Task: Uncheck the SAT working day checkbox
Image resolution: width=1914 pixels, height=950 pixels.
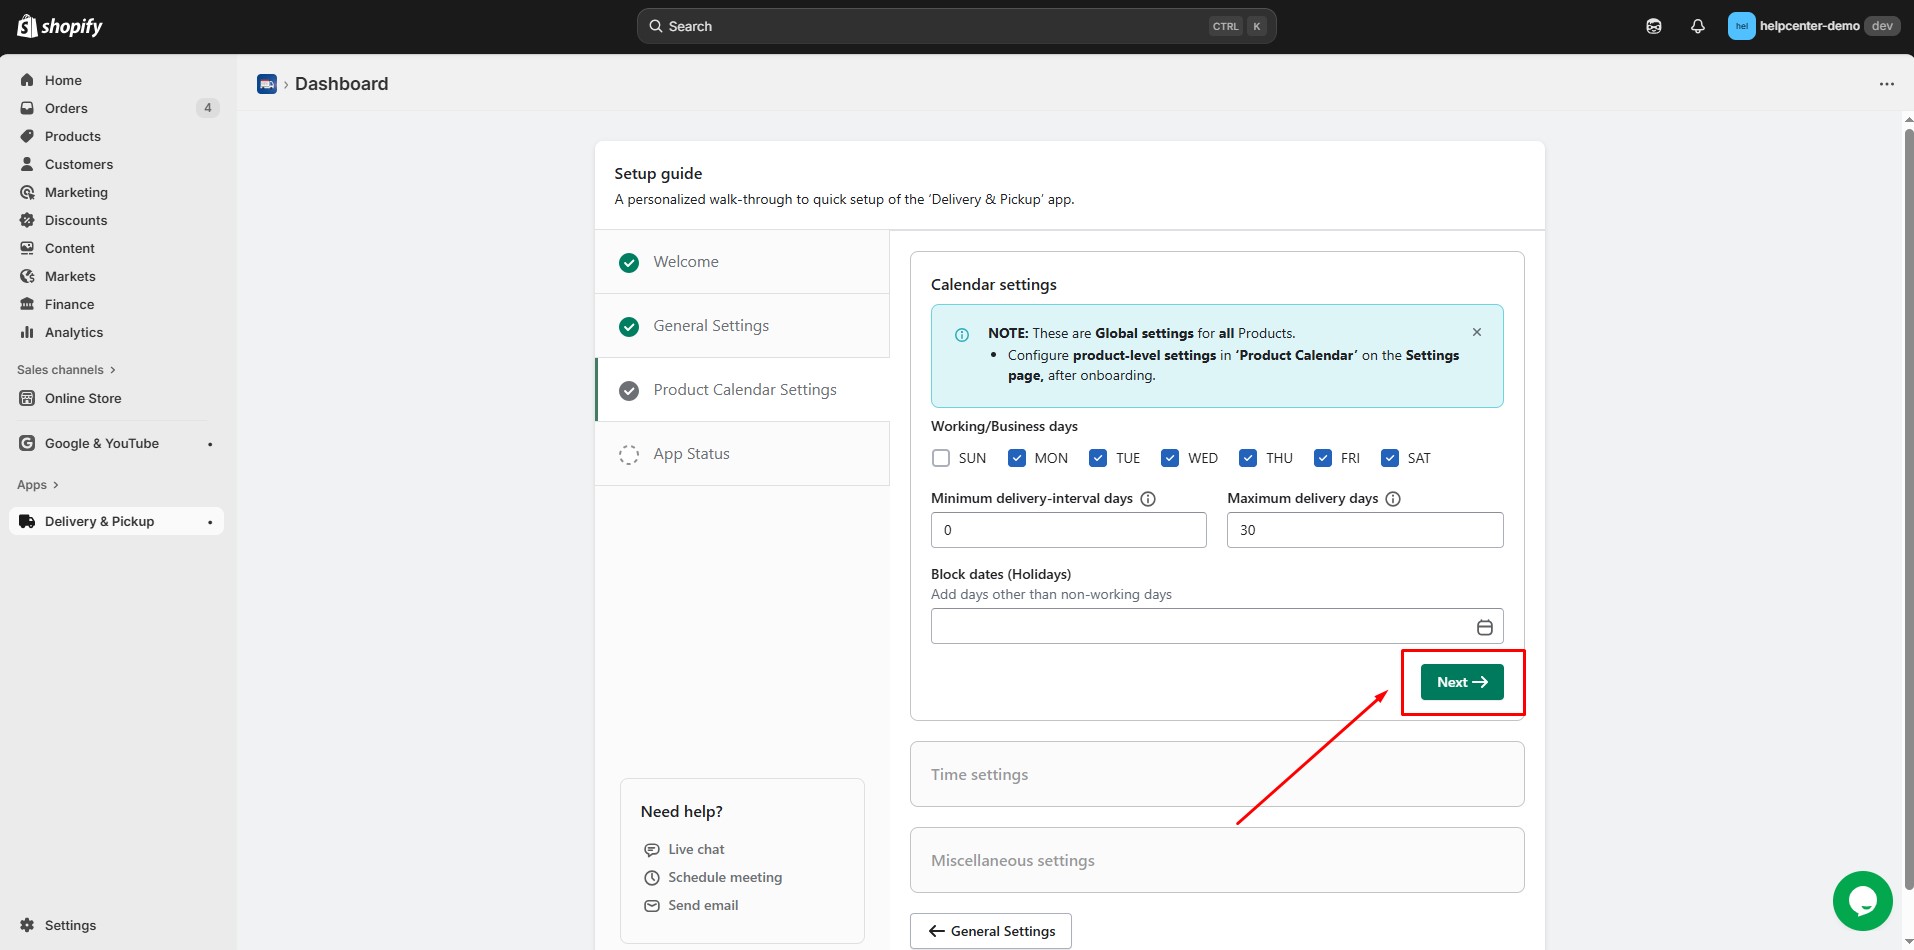Action: click(1389, 458)
